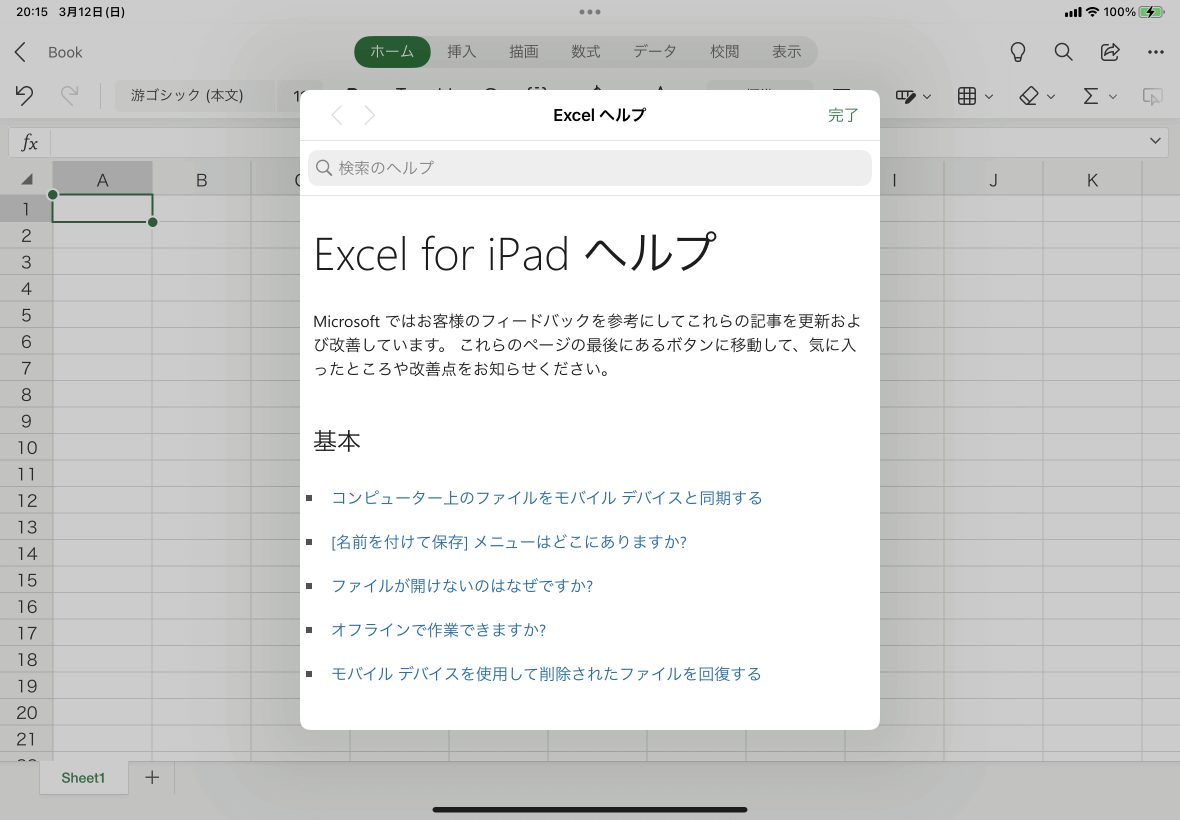Viewport: 1180px width, 820px height.
Task: Go back in Excel Help dialog
Action: (337, 115)
